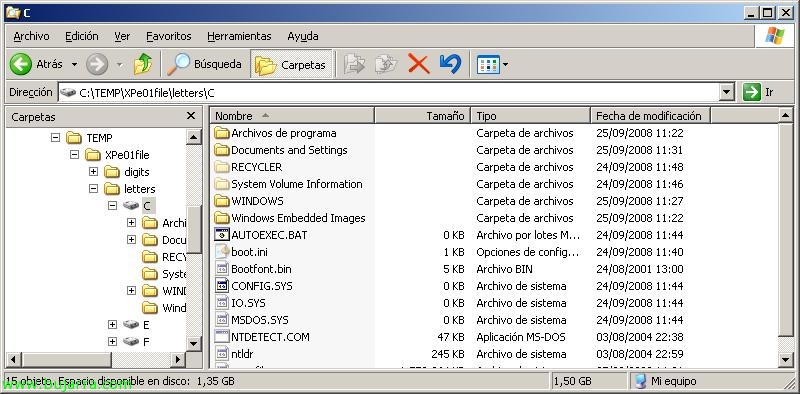Sort by Fecha de modificación column
This screenshot has height=394, width=800.
[651, 116]
